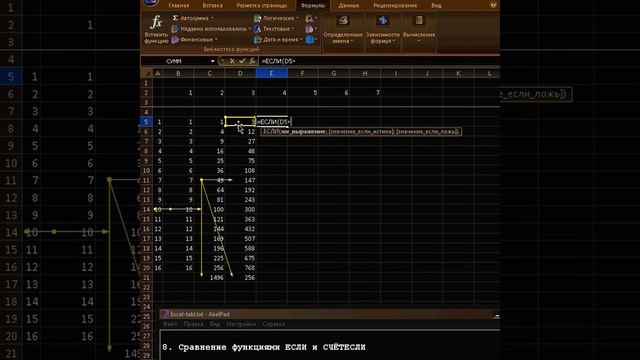Click the select-all corner of the sheet
Viewport: 640px width, 360px height.
coord(146,73)
